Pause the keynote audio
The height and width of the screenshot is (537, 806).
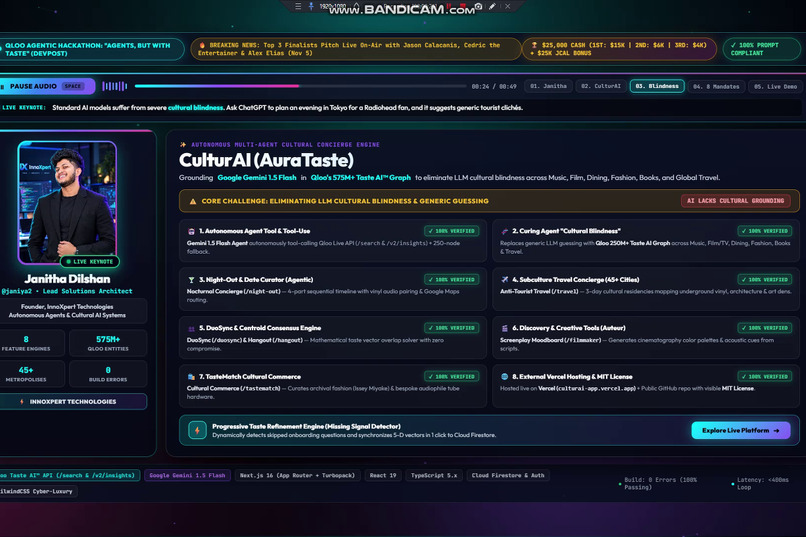tap(47, 86)
